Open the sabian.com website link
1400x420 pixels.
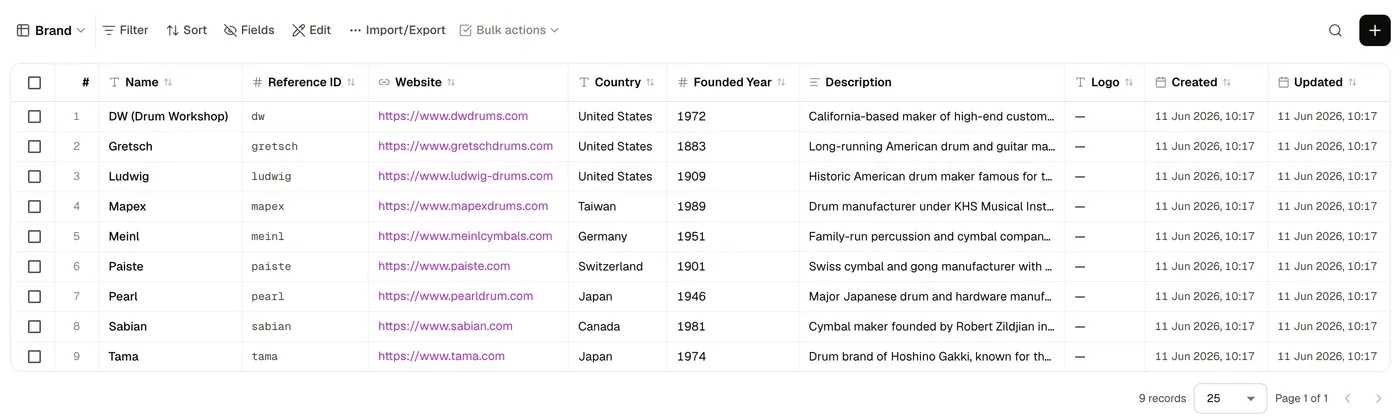coord(445,326)
